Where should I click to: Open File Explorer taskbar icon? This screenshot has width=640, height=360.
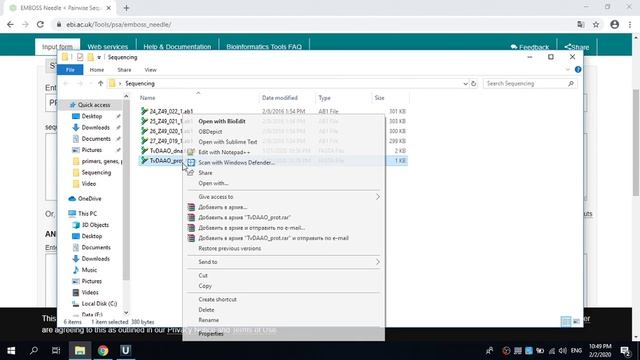click(80, 351)
